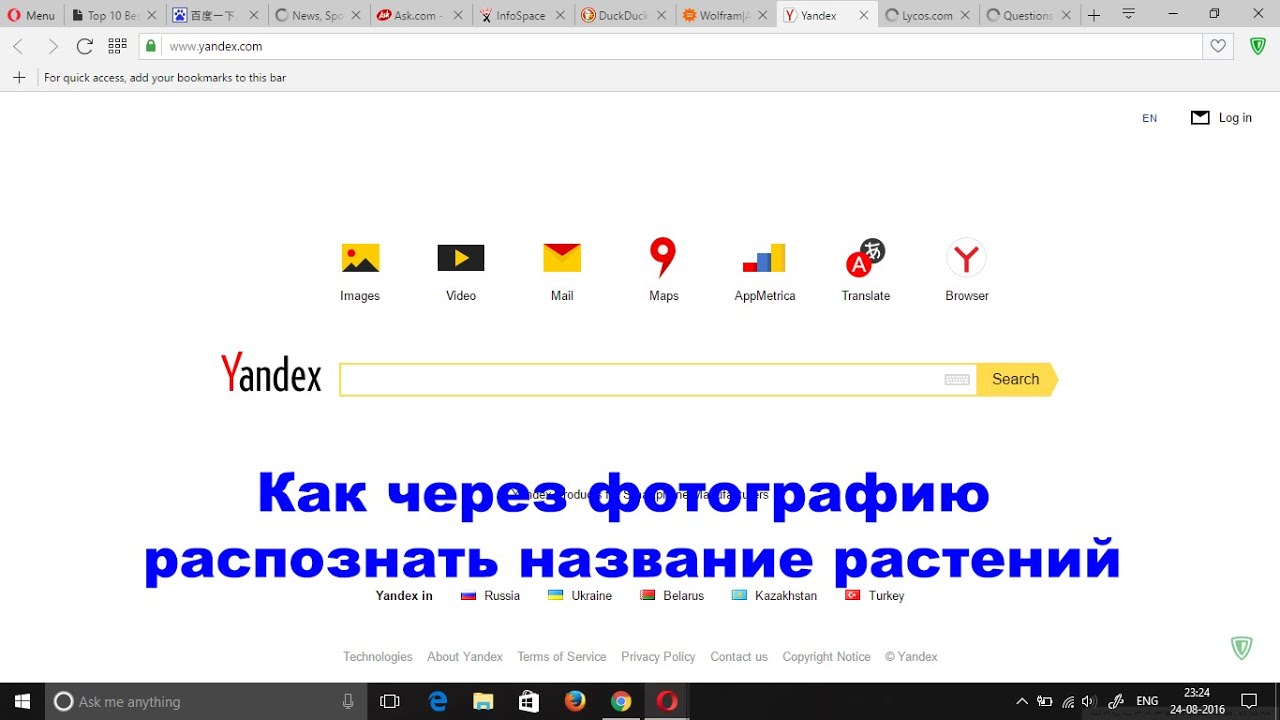Click the Yandex Search button

click(x=1015, y=379)
